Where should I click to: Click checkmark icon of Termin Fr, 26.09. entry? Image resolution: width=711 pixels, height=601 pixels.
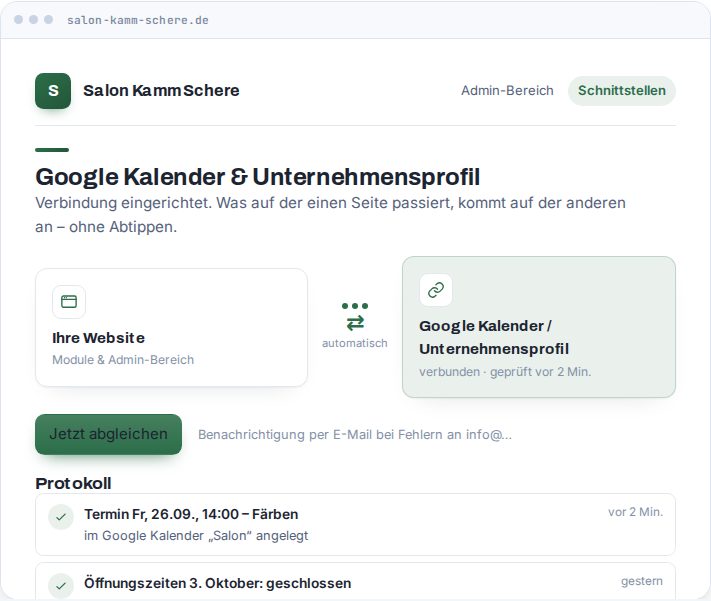pos(61,517)
